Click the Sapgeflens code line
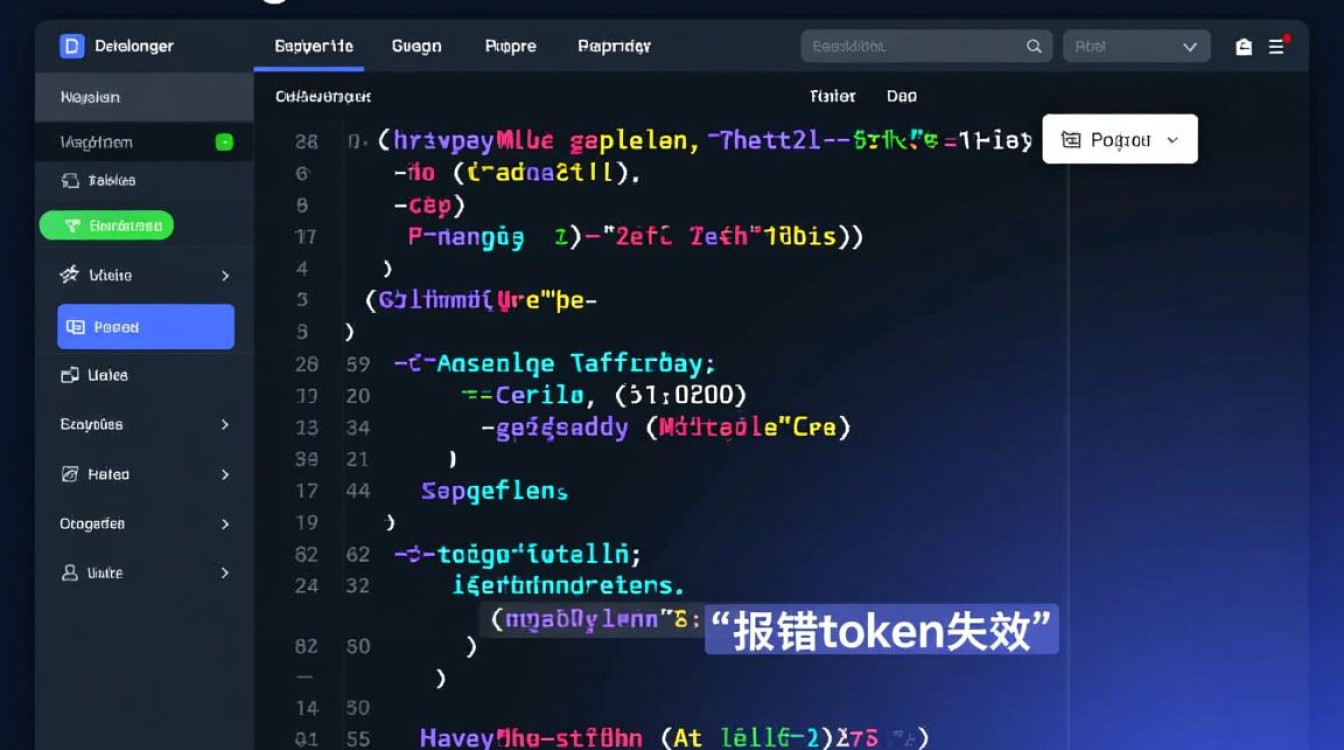 (494, 491)
